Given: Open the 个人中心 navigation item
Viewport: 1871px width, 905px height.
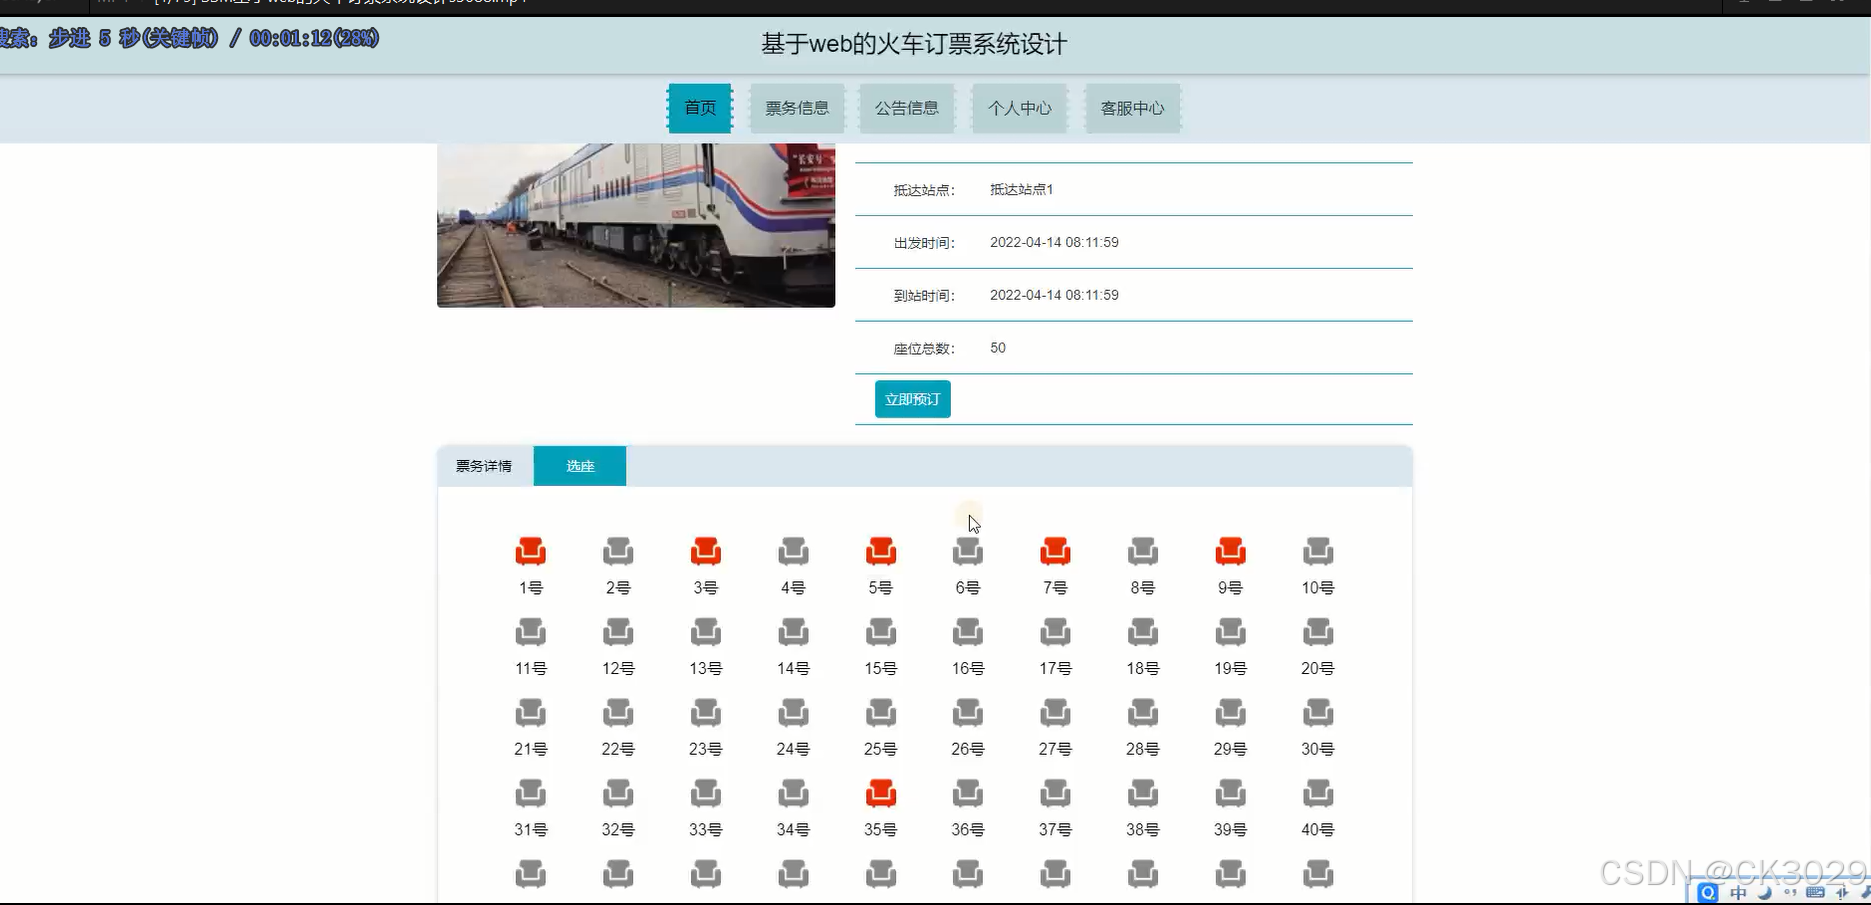Looking at the screenshot, I should click(x=1020, y=108).
